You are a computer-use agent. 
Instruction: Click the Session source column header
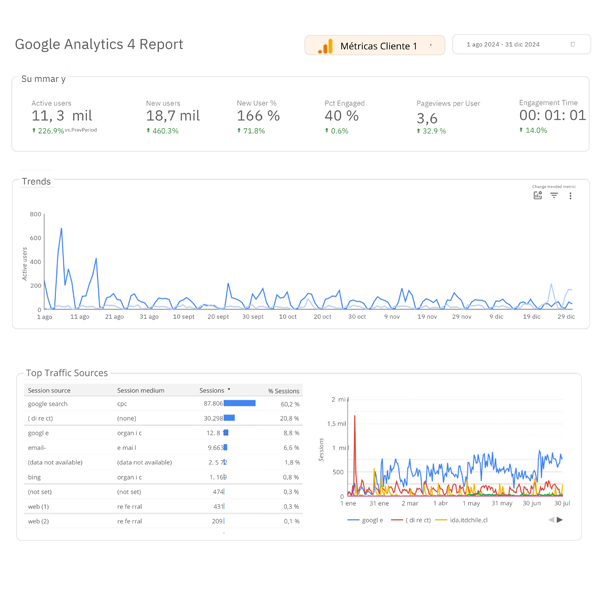[x=49, y=390]
